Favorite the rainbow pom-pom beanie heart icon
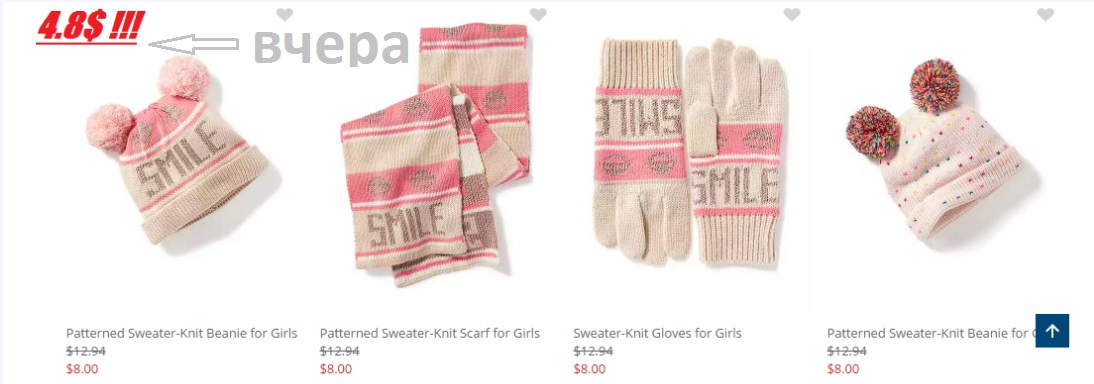The width and height of the screenshot is (1094, 384). point(1045,14)
